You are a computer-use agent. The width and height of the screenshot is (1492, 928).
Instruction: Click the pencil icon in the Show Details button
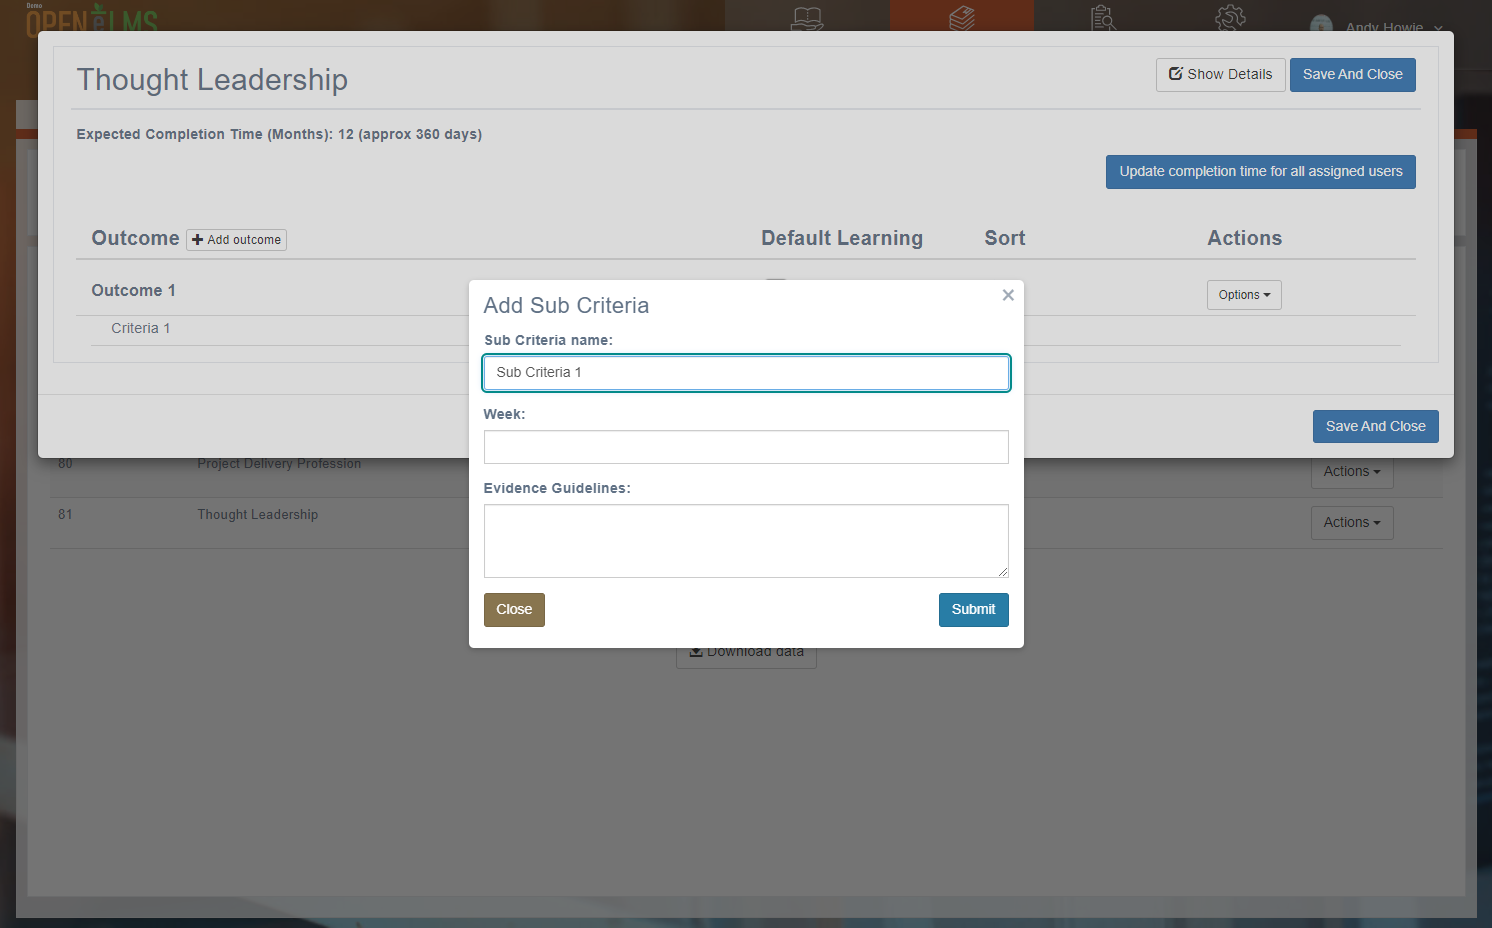[x=1176, y=74]
